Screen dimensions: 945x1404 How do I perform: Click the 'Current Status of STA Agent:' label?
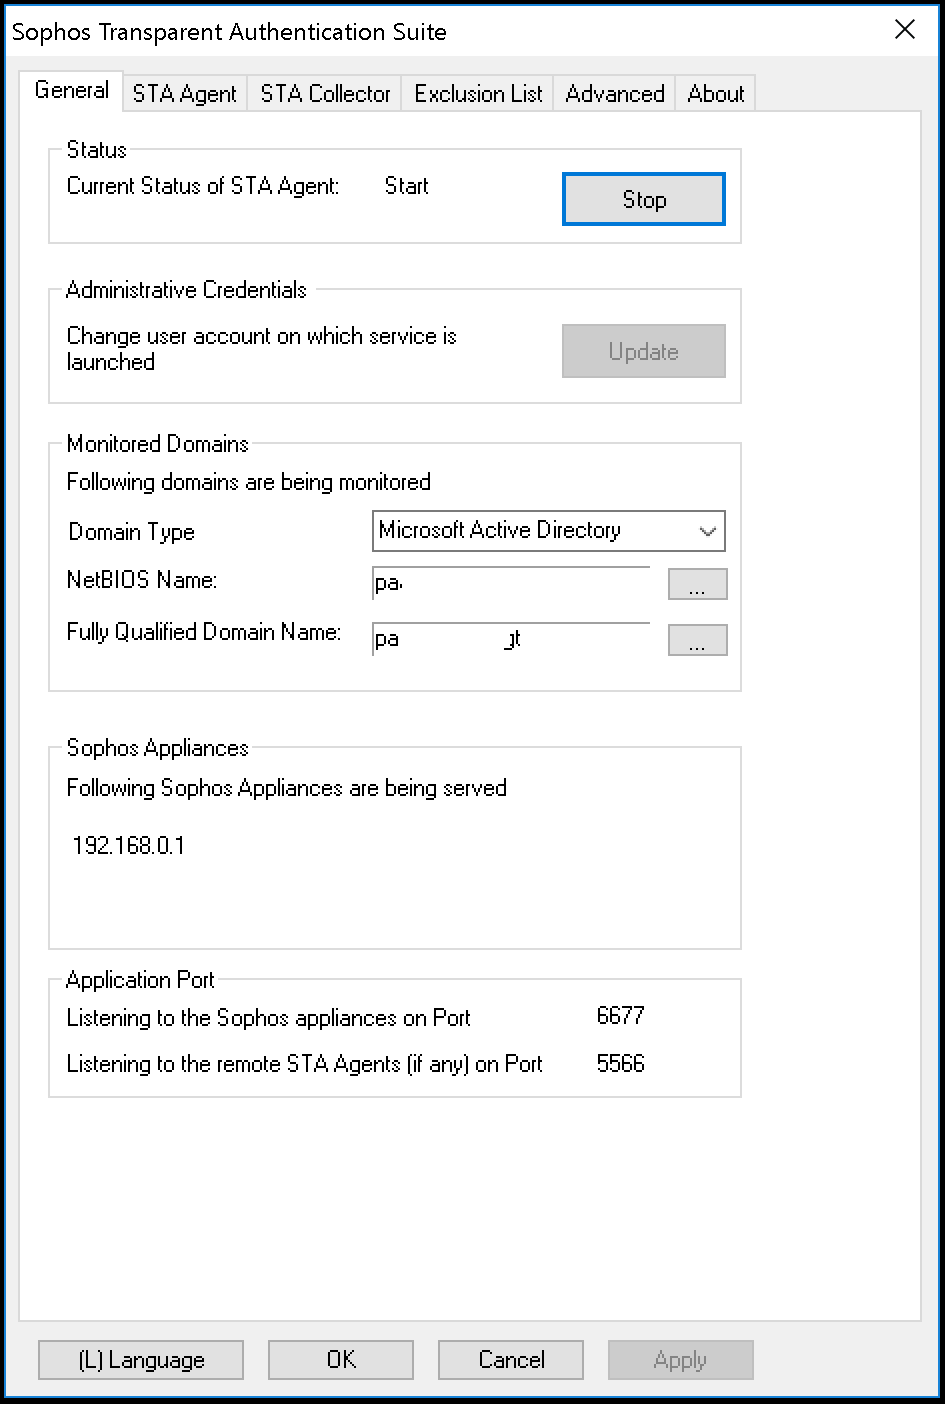tap(203, 186)
